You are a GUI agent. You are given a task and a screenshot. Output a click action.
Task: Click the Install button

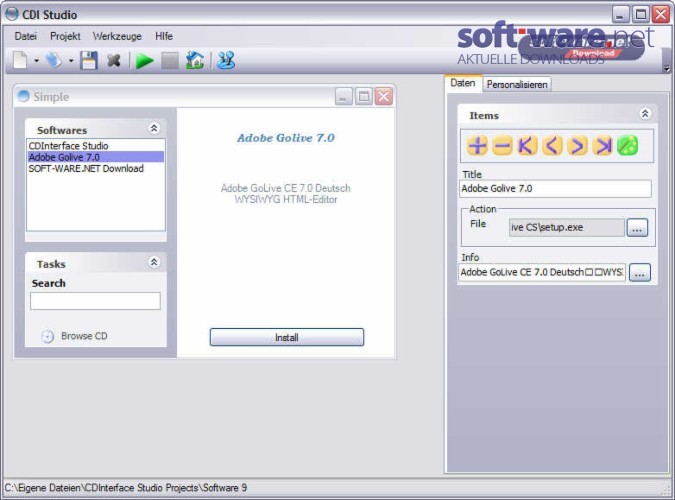[x=287, y=337]
